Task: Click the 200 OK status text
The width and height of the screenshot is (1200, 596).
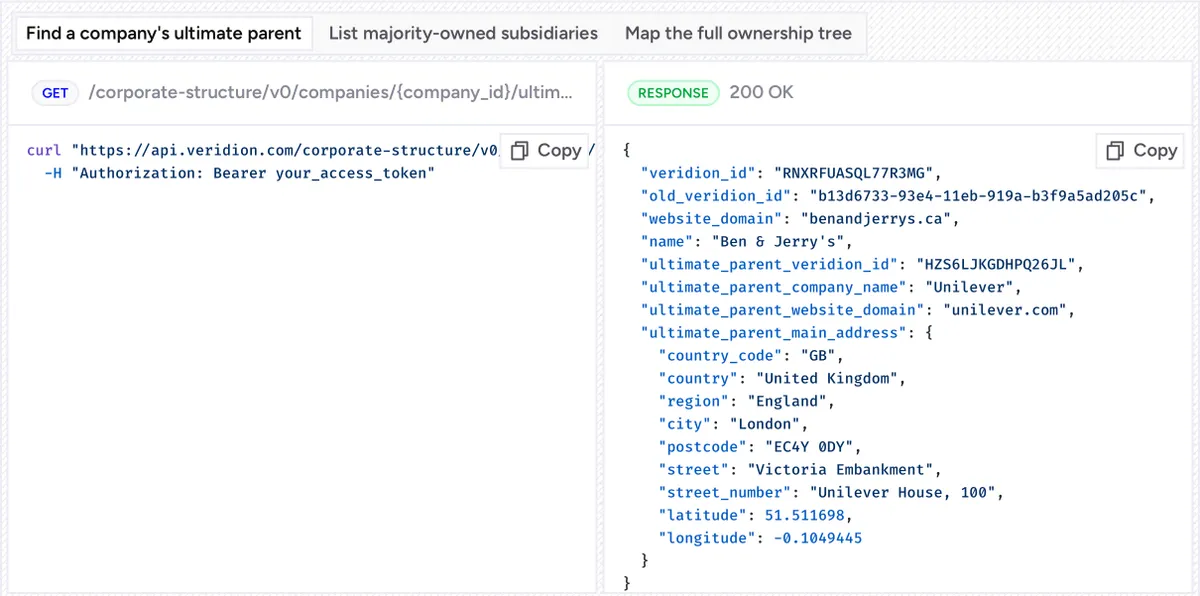Action: (762, 92)
